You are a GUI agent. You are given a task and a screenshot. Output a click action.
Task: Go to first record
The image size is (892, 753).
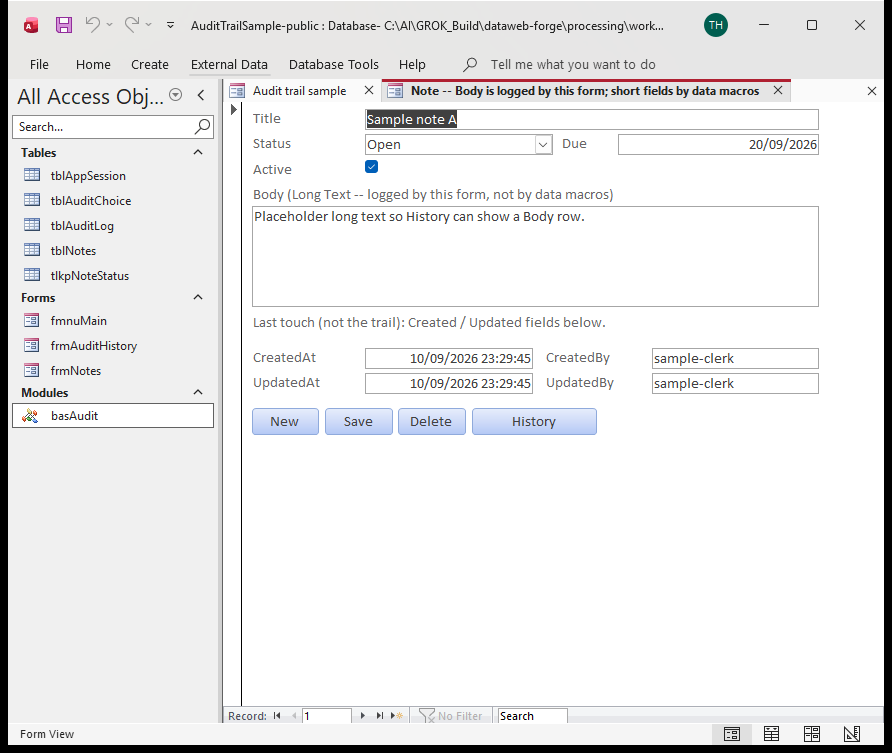(277, 716)
